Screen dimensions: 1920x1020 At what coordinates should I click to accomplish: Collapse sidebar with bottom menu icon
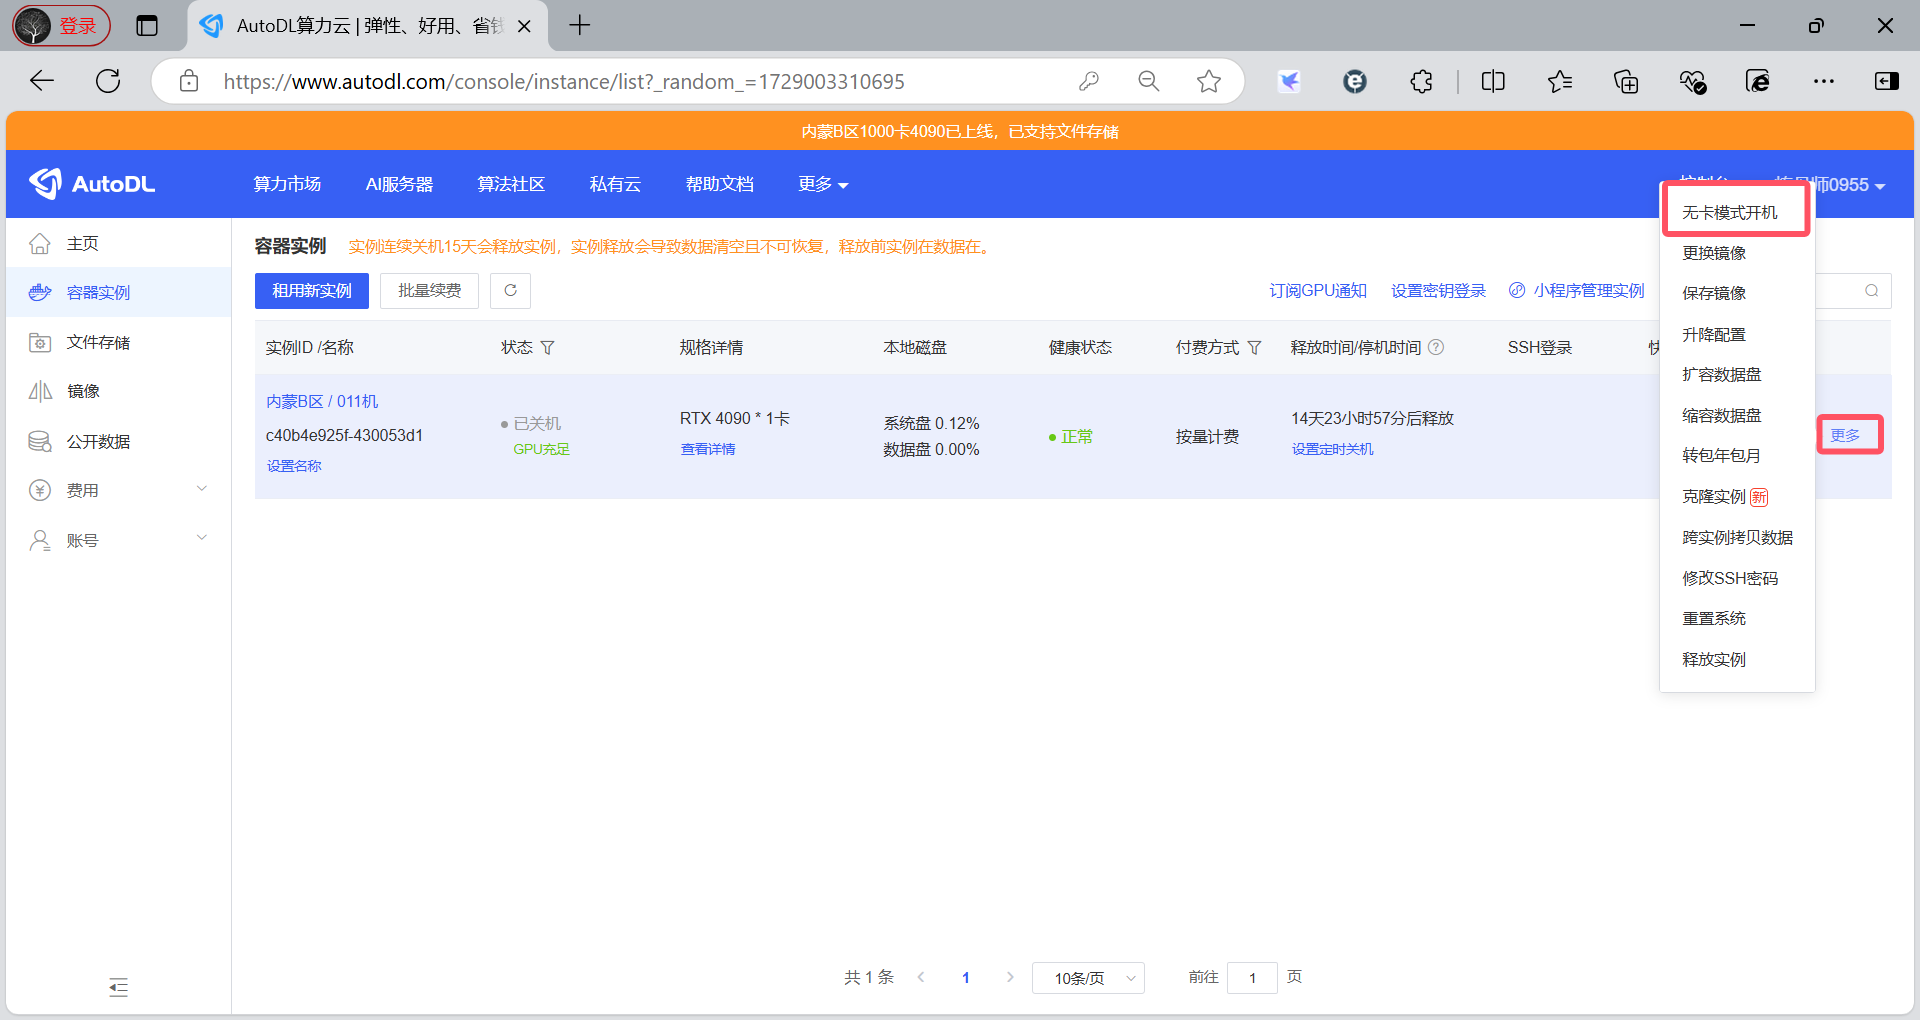click(x=118, y=988)
